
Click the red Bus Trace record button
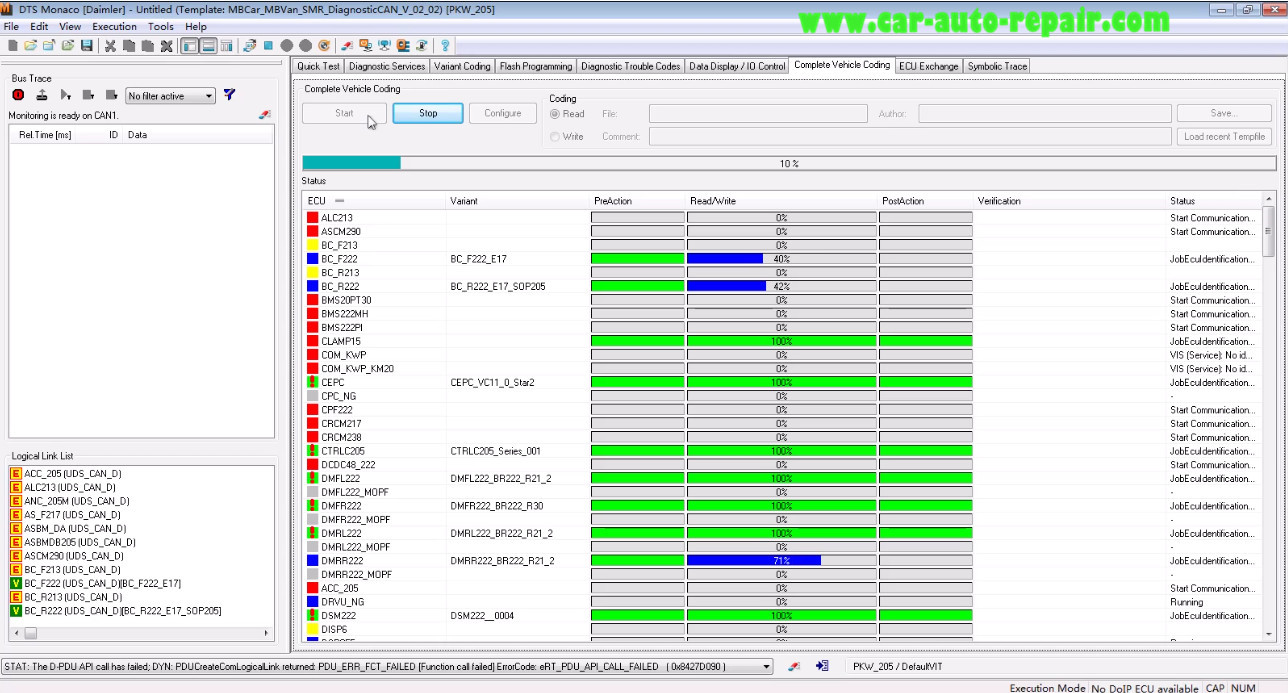tap(18, 95)
